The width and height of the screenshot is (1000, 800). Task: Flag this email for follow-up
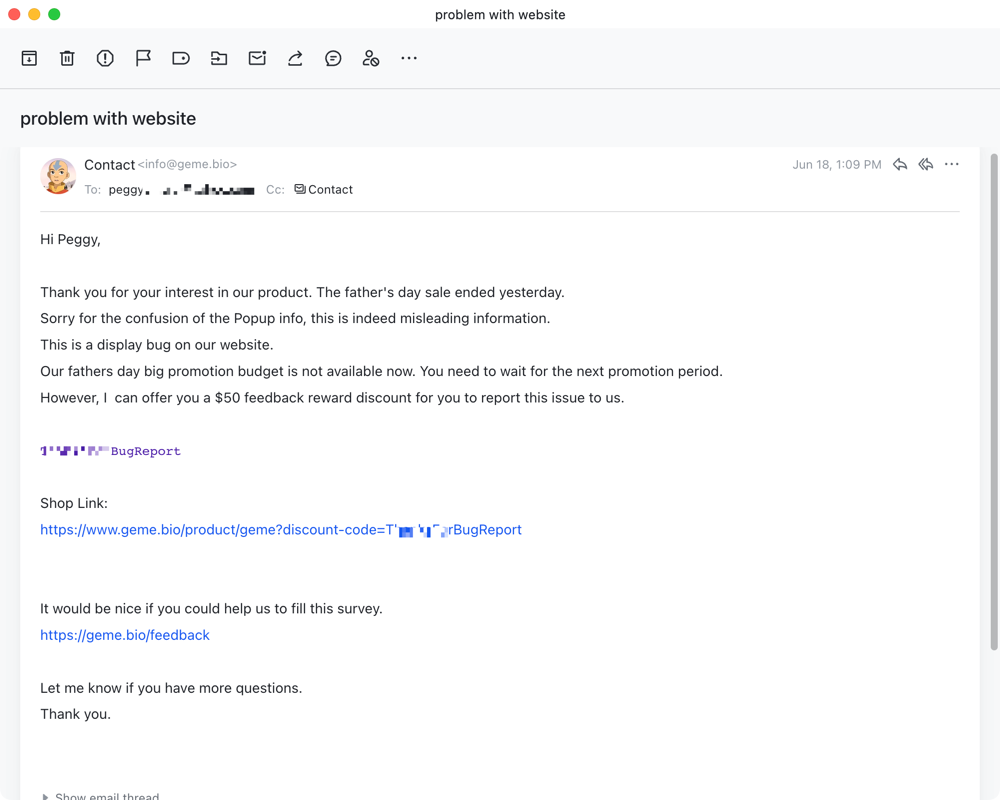tap(143, 58)
